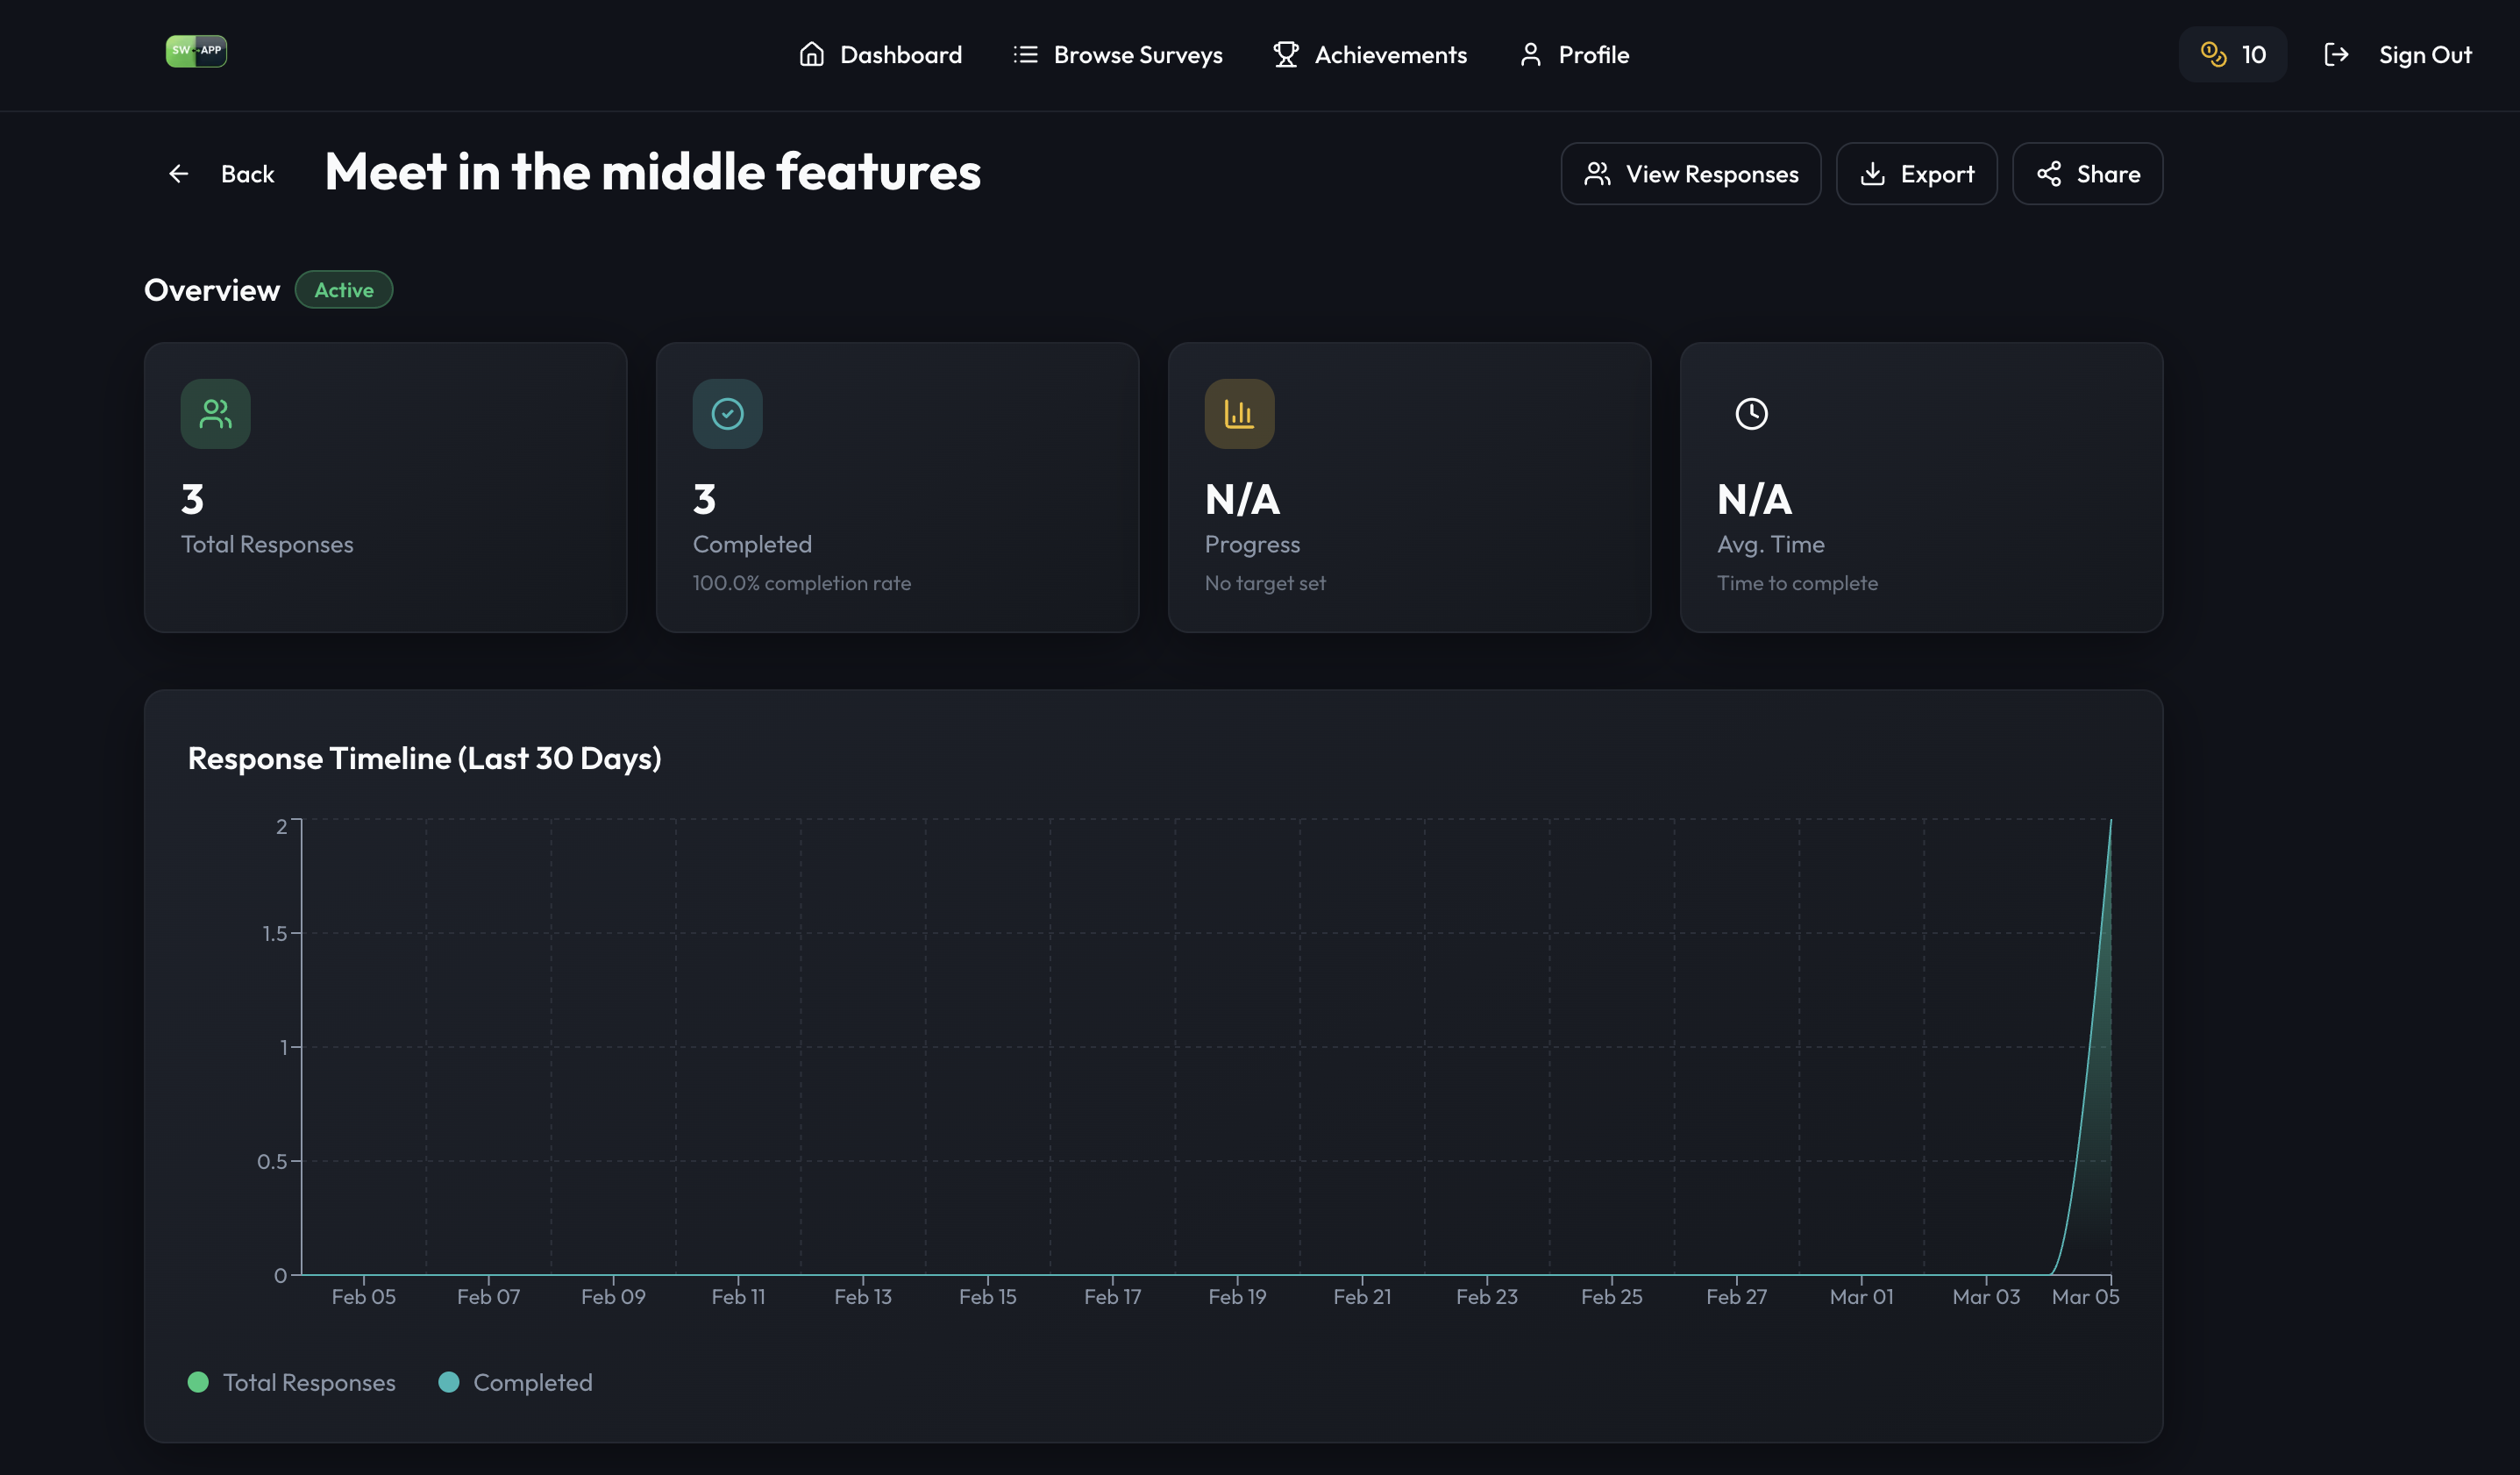Click the Dashboard home icon
This screenshot has height=1475, width=2520.
pos(811,54)
